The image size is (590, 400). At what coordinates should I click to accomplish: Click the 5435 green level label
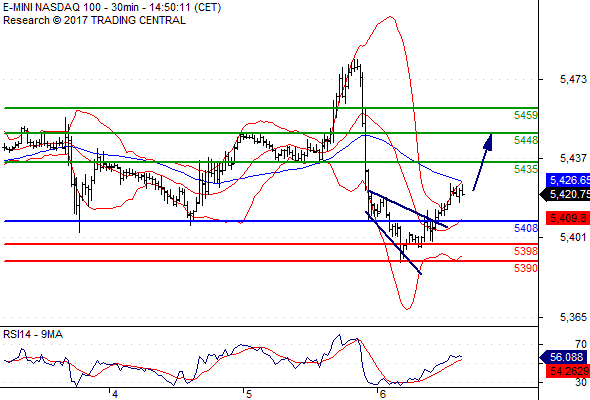click(526, 169)
